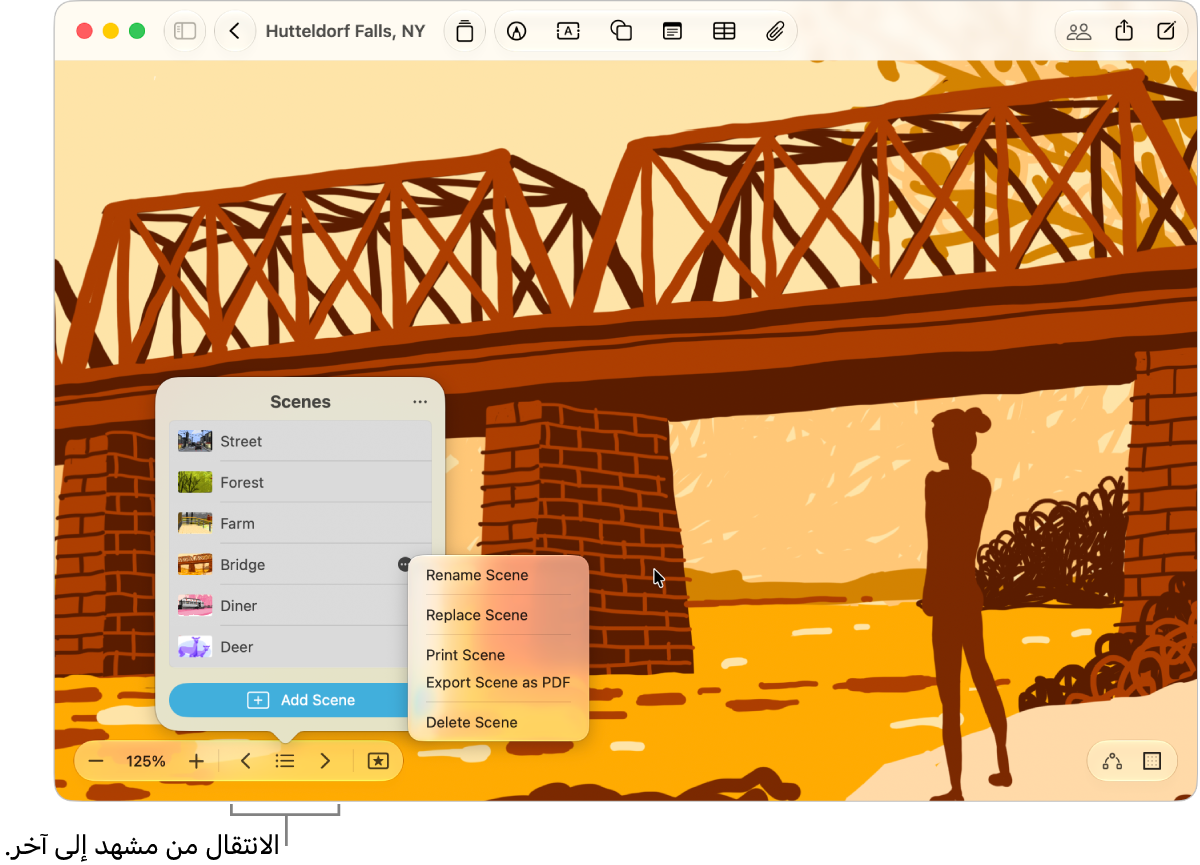Viewport: 1200px width, 865px height.
Task: Go to the previous scene
Action: [x=246, y=761]
